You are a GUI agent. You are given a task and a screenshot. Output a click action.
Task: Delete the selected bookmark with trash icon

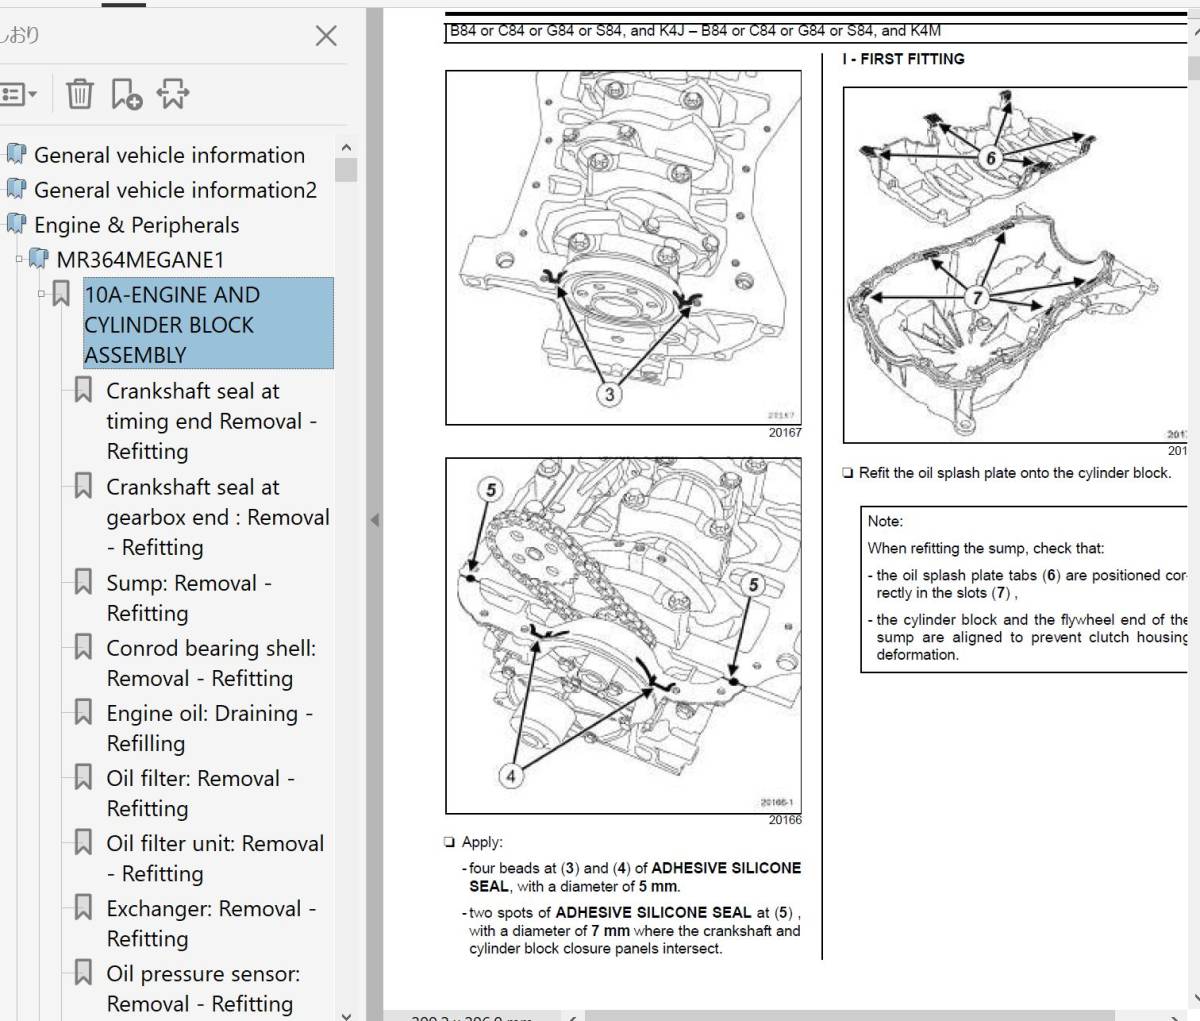pyautogui.click(x=79, y=94)
